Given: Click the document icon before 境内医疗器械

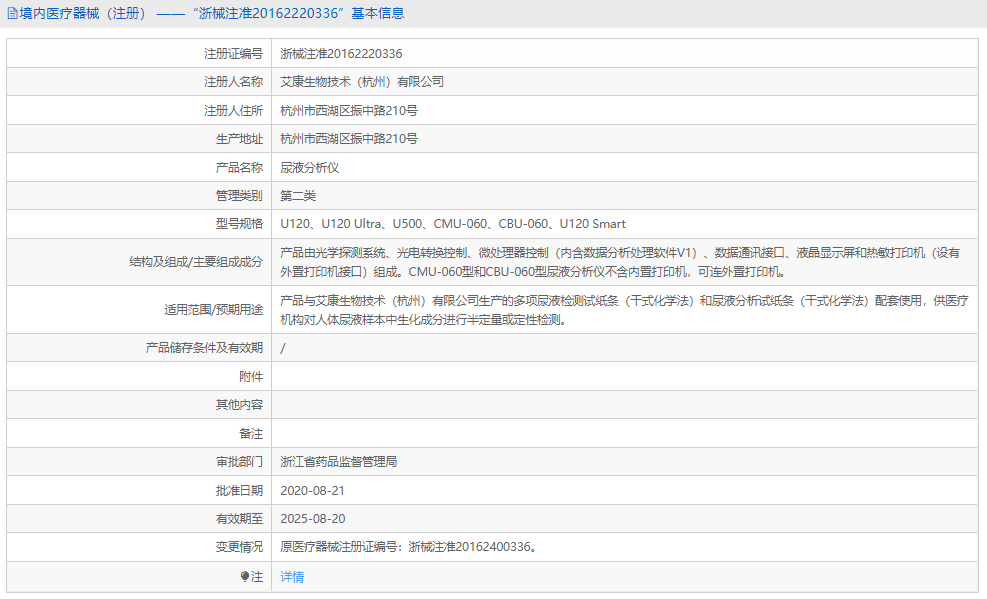Looking at the screenshot, I should click(x=12, y=13).
